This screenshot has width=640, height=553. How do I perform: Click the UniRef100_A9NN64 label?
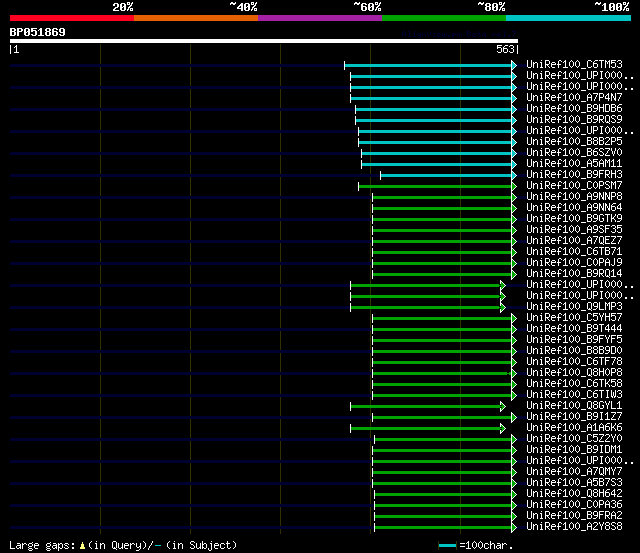click(x=574, y=208)
